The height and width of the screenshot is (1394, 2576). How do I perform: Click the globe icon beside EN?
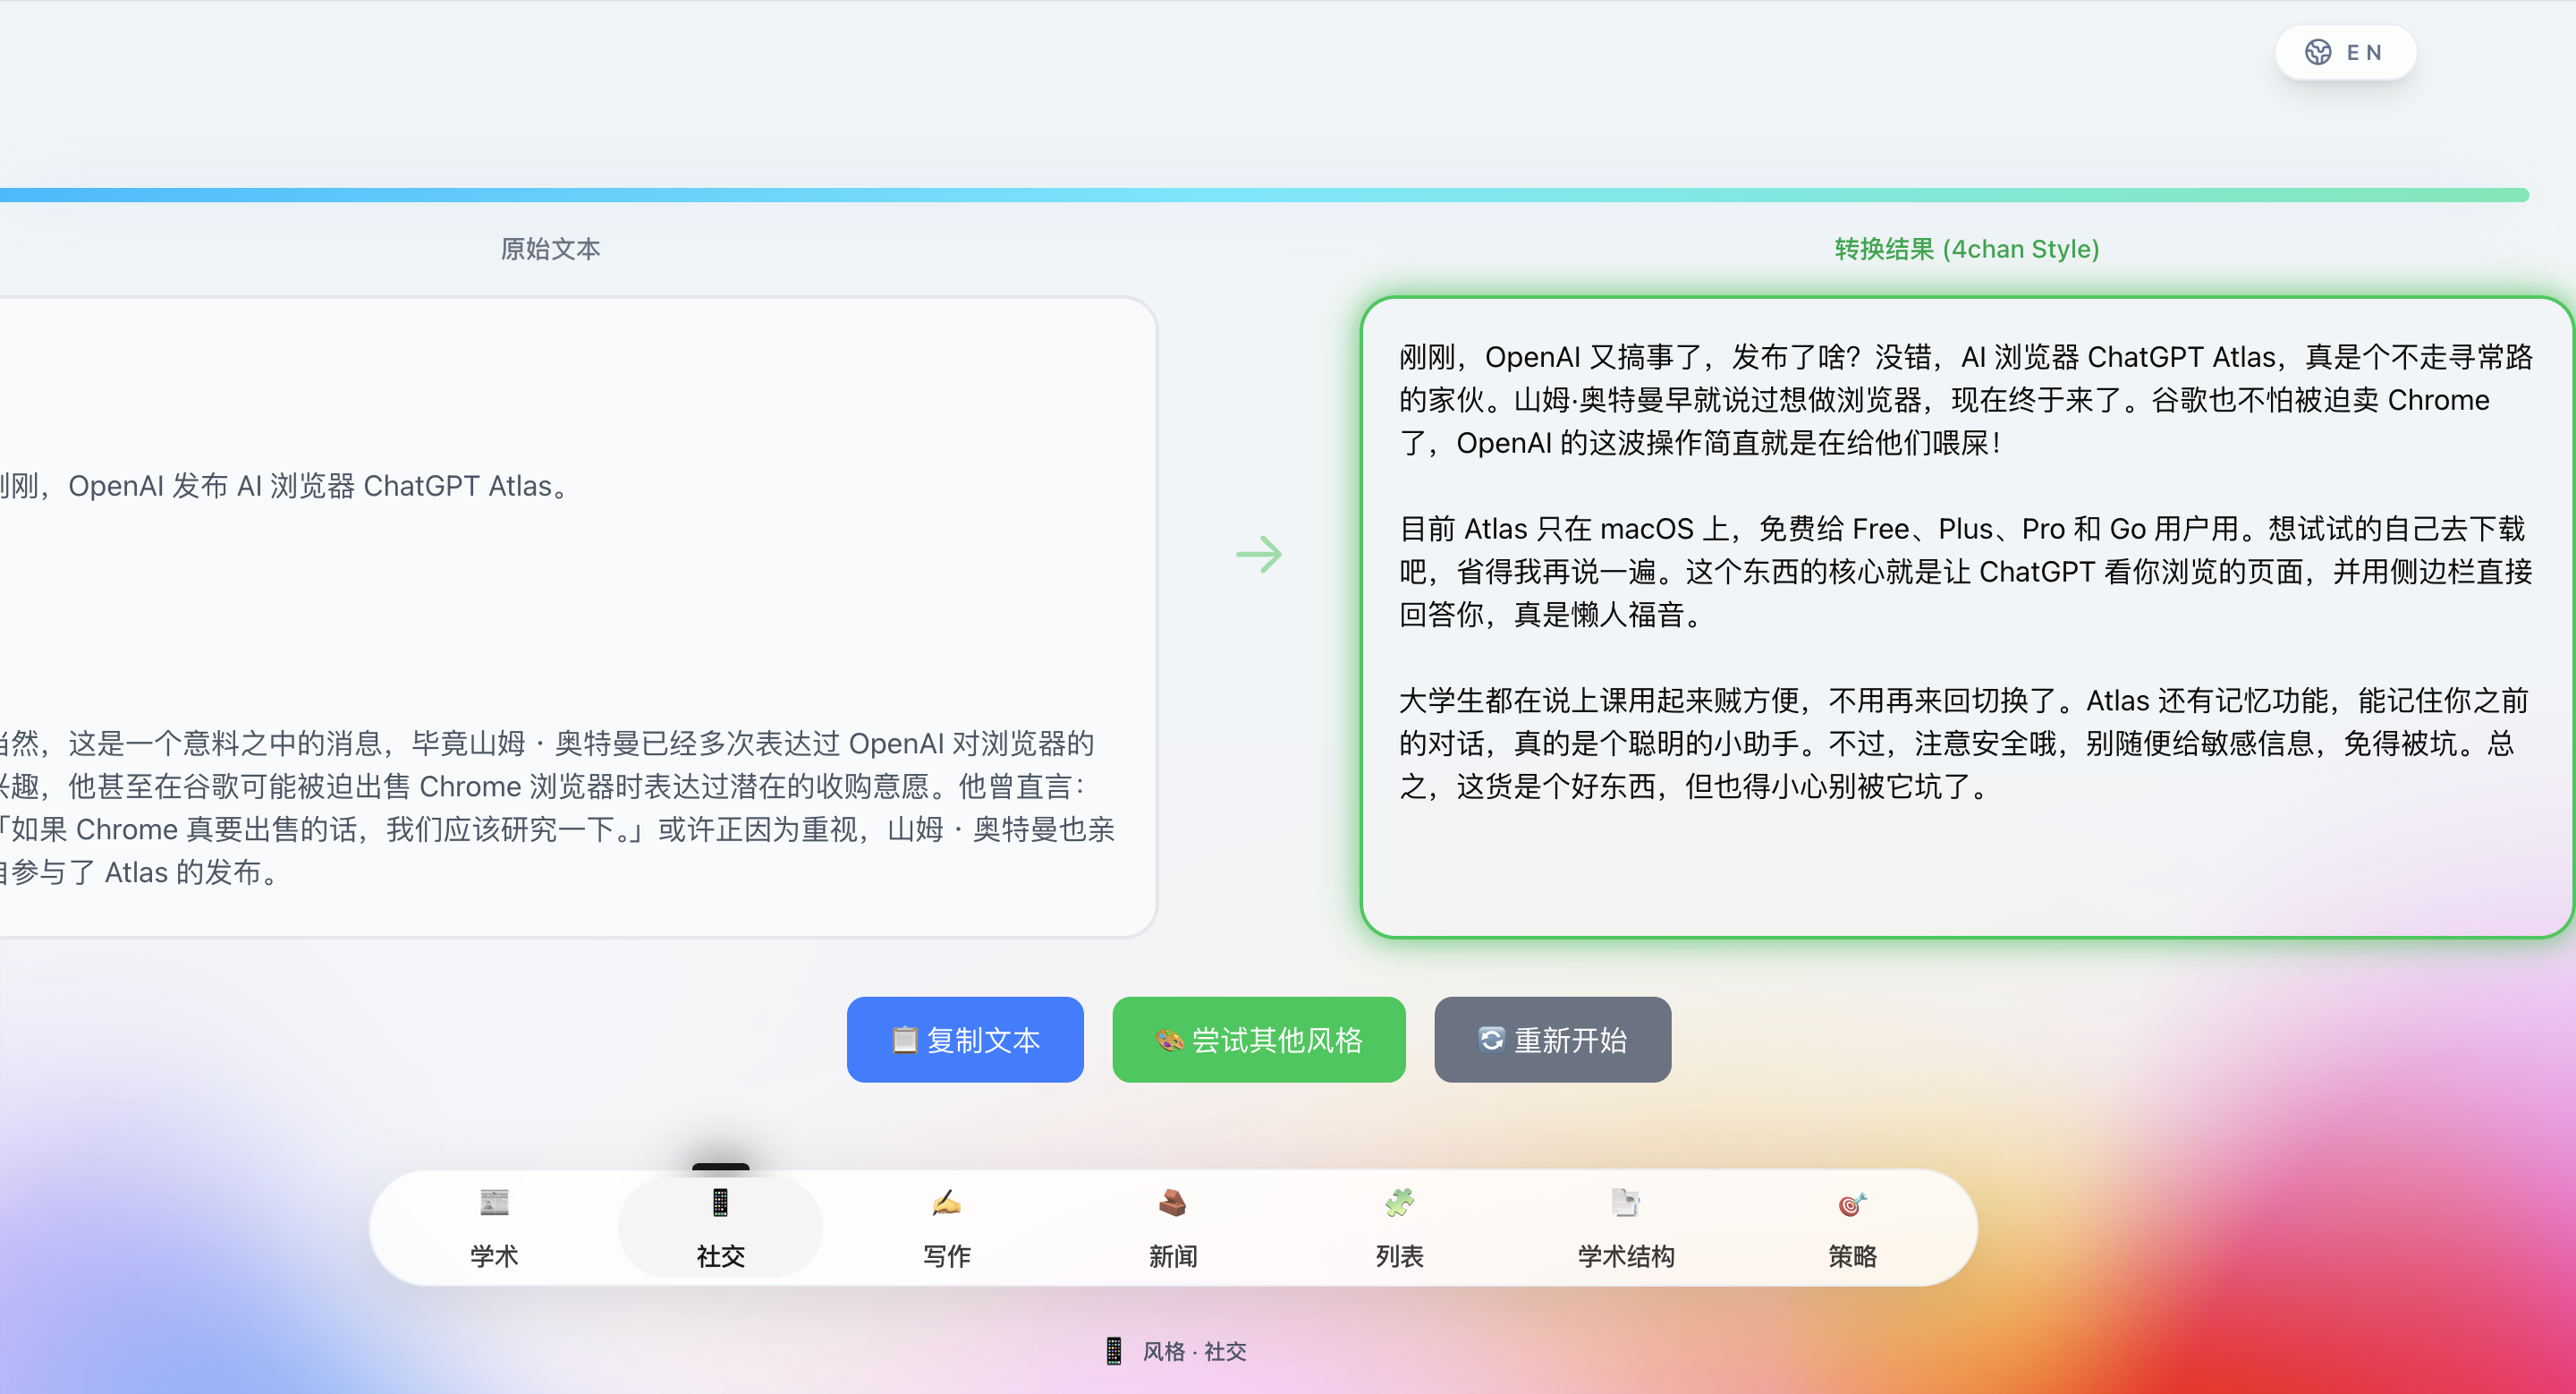point(2318,52)
